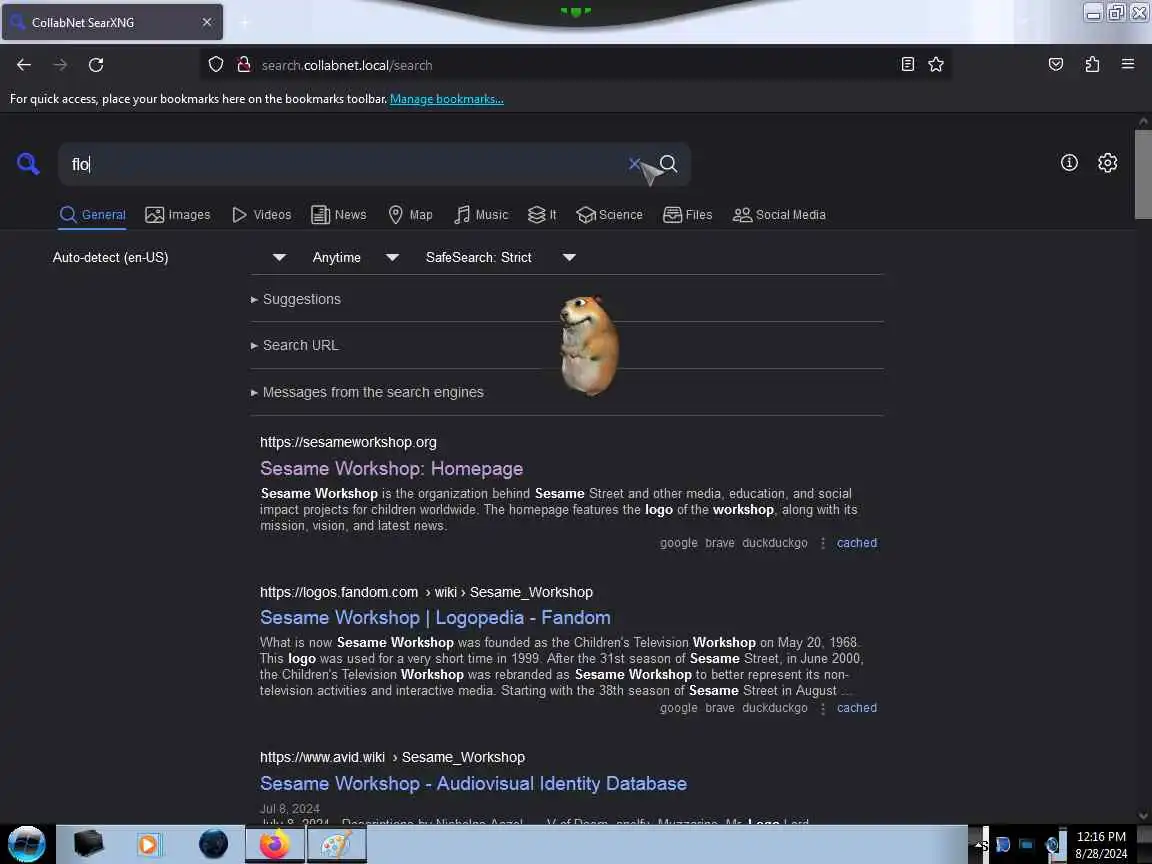Screen dimensions: 1152x864
Task: Switch to Music category
Action: click(481, 215)
